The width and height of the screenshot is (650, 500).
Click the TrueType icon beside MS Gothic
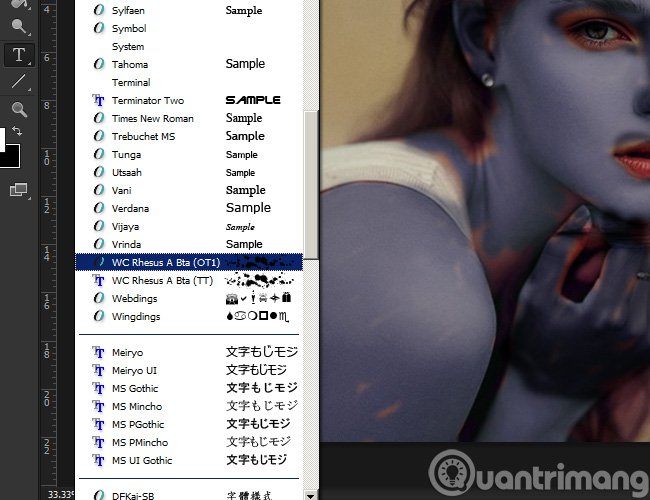click(x=99, y=388)
